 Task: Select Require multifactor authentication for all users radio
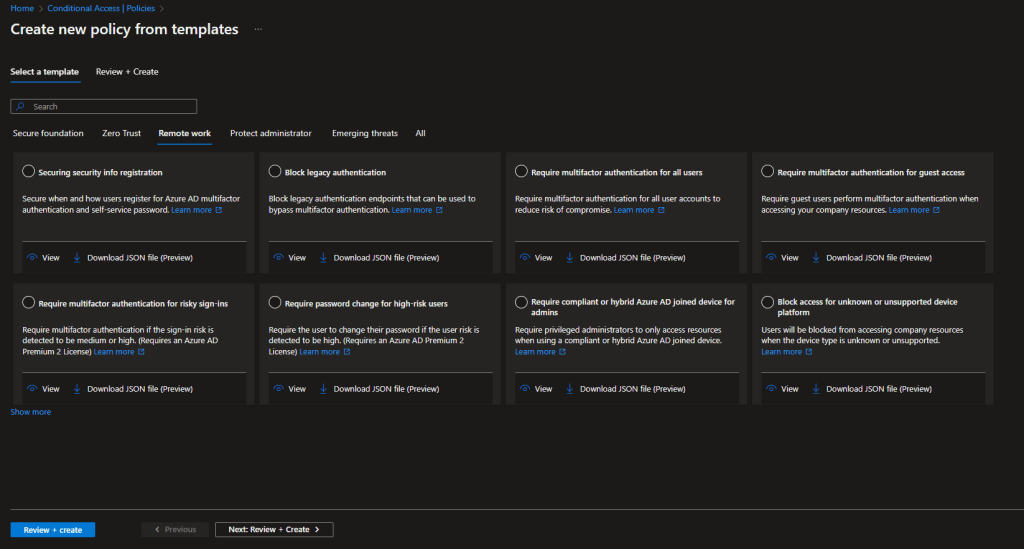521,172
